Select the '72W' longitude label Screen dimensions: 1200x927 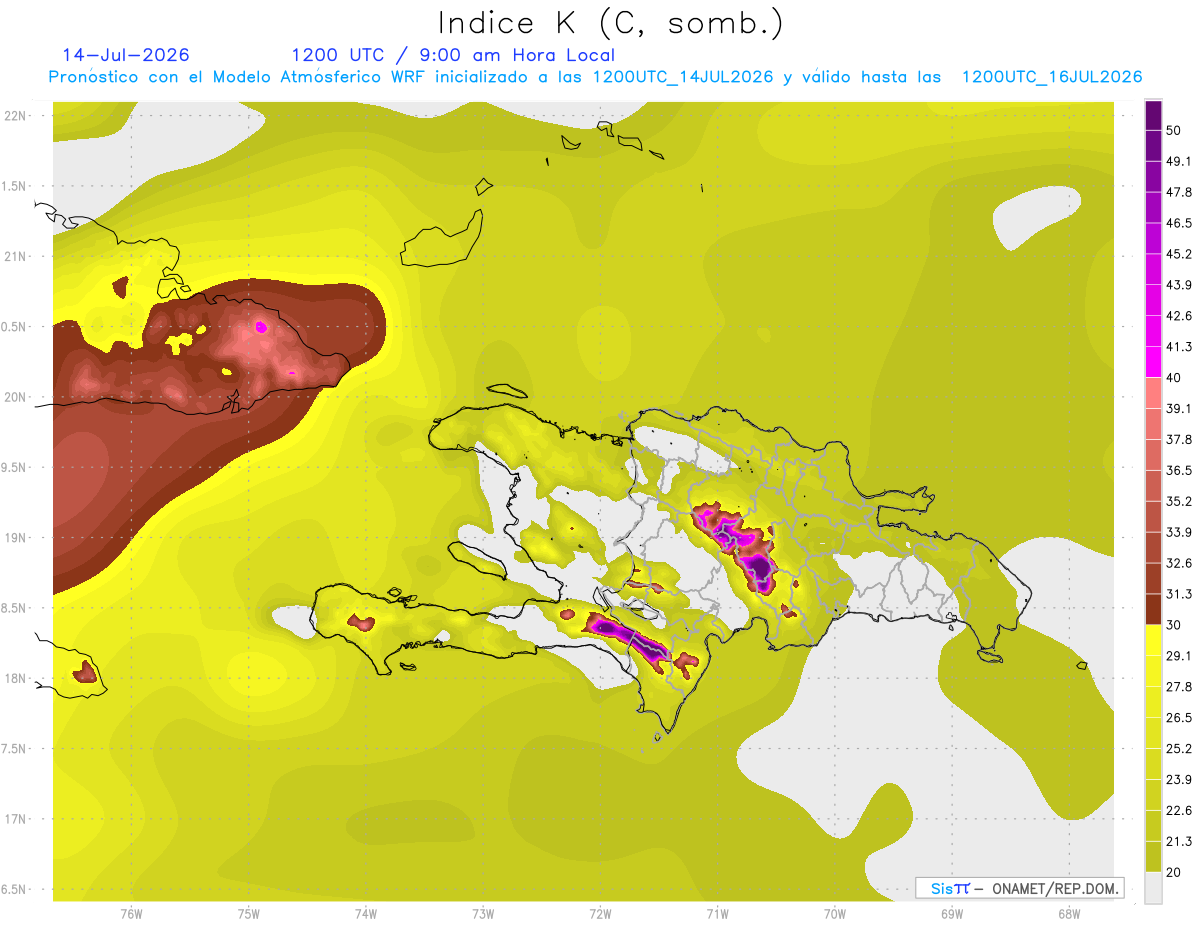tap(600, 913)
